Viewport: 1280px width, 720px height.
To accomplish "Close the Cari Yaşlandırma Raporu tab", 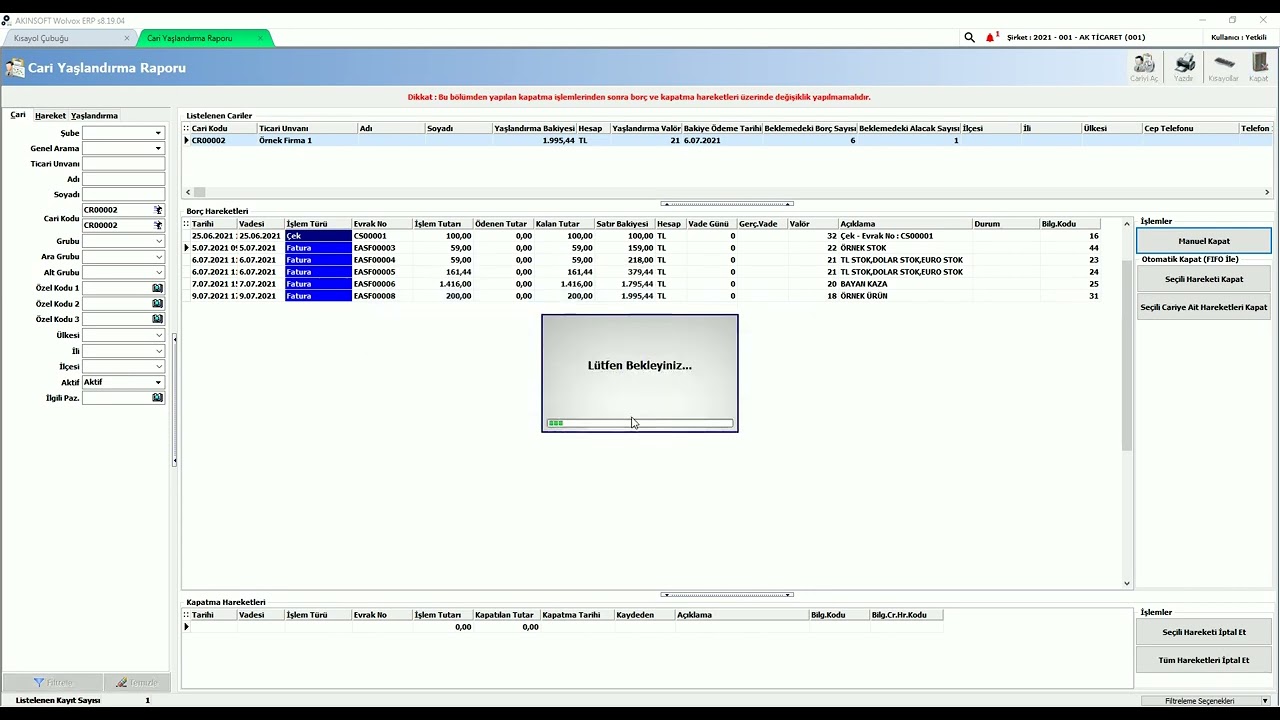I will tap(260, 38).
